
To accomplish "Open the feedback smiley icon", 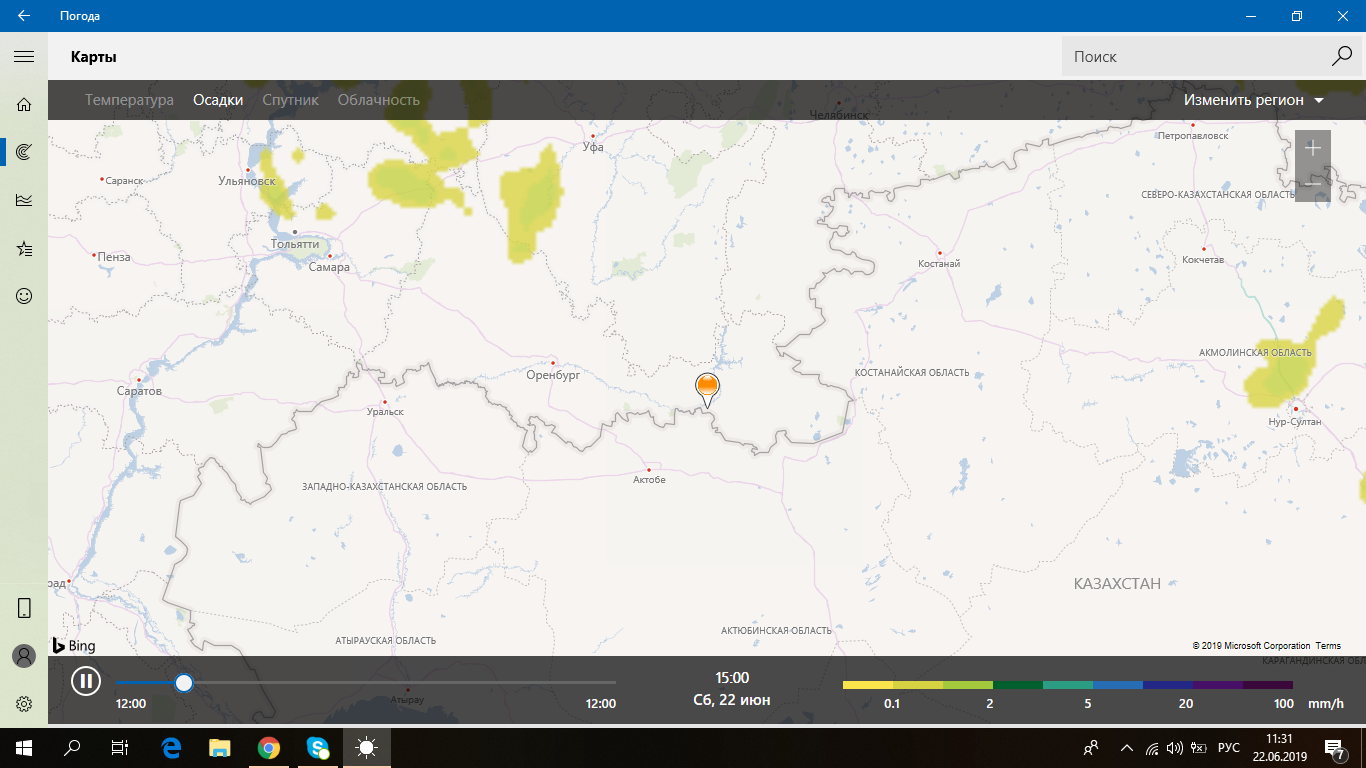I will coord(24,296).
